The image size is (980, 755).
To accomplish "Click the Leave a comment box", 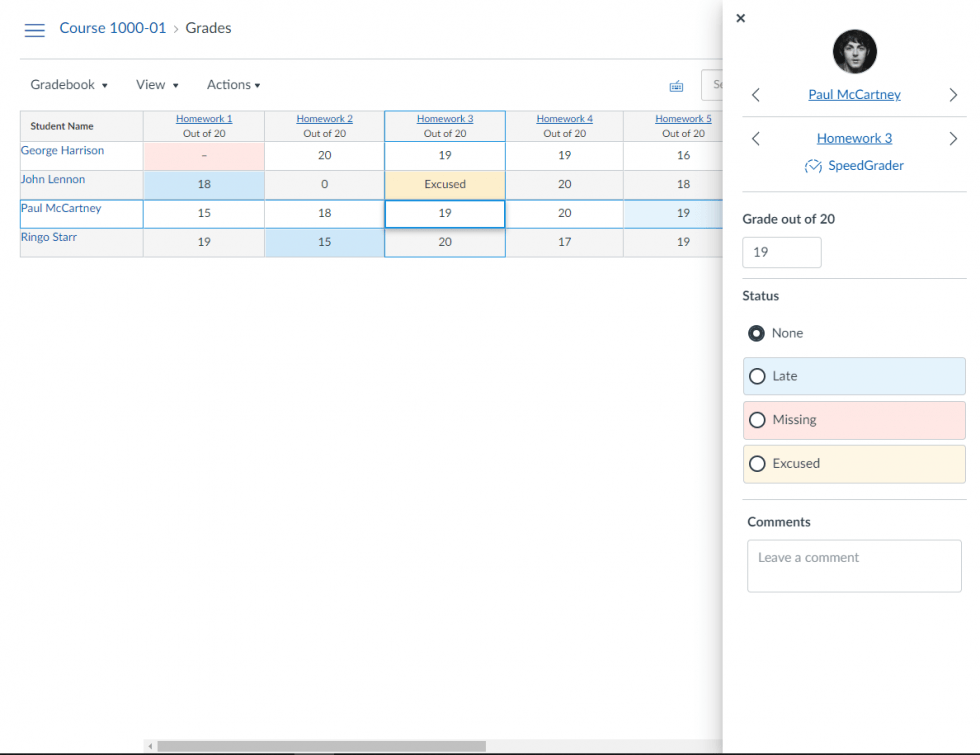I will click(x=854, y=566).
